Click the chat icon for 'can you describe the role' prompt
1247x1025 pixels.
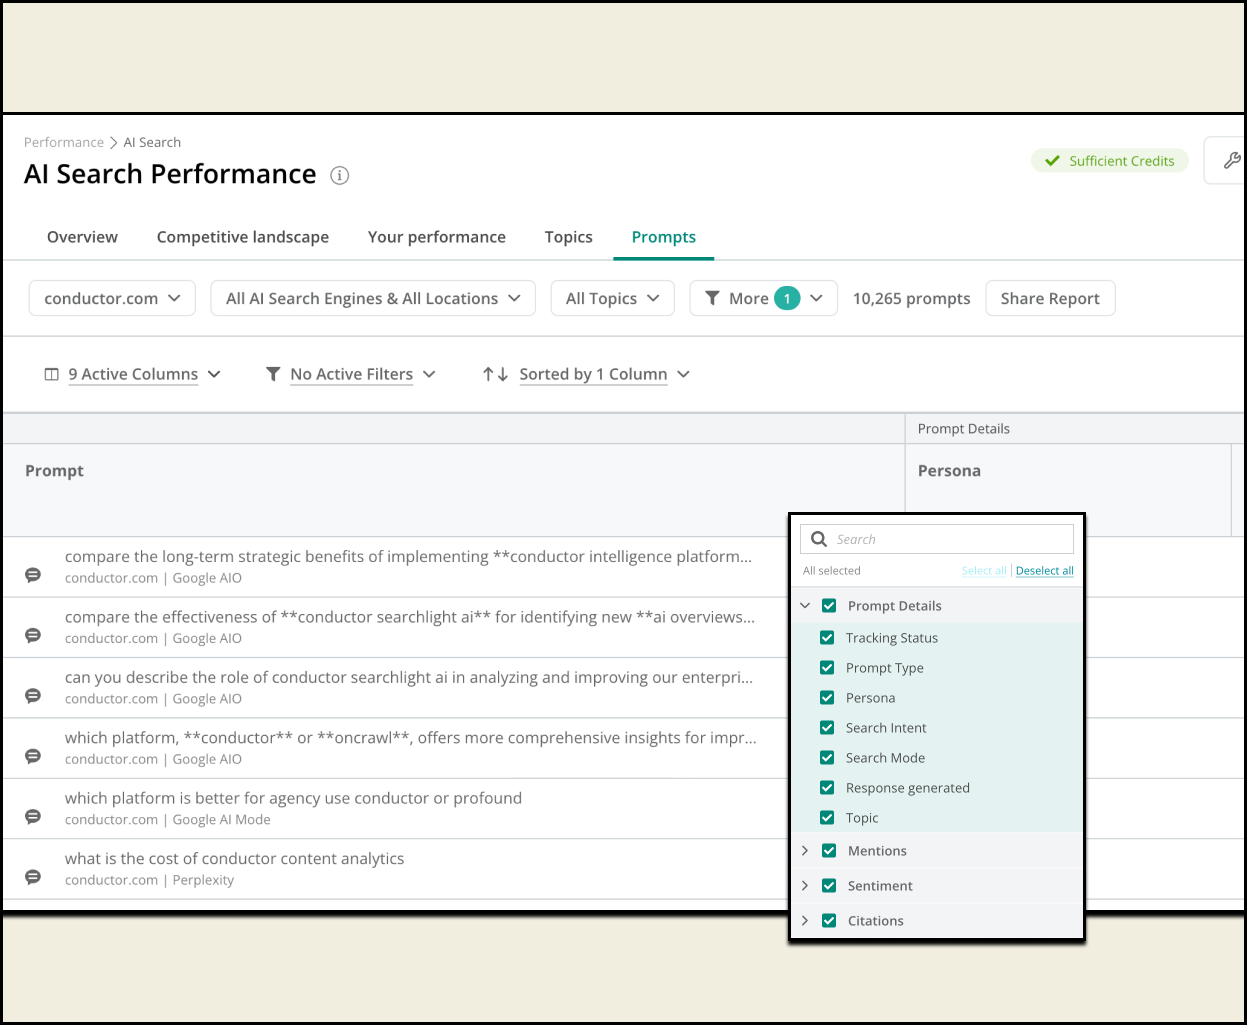coord(33,695)
